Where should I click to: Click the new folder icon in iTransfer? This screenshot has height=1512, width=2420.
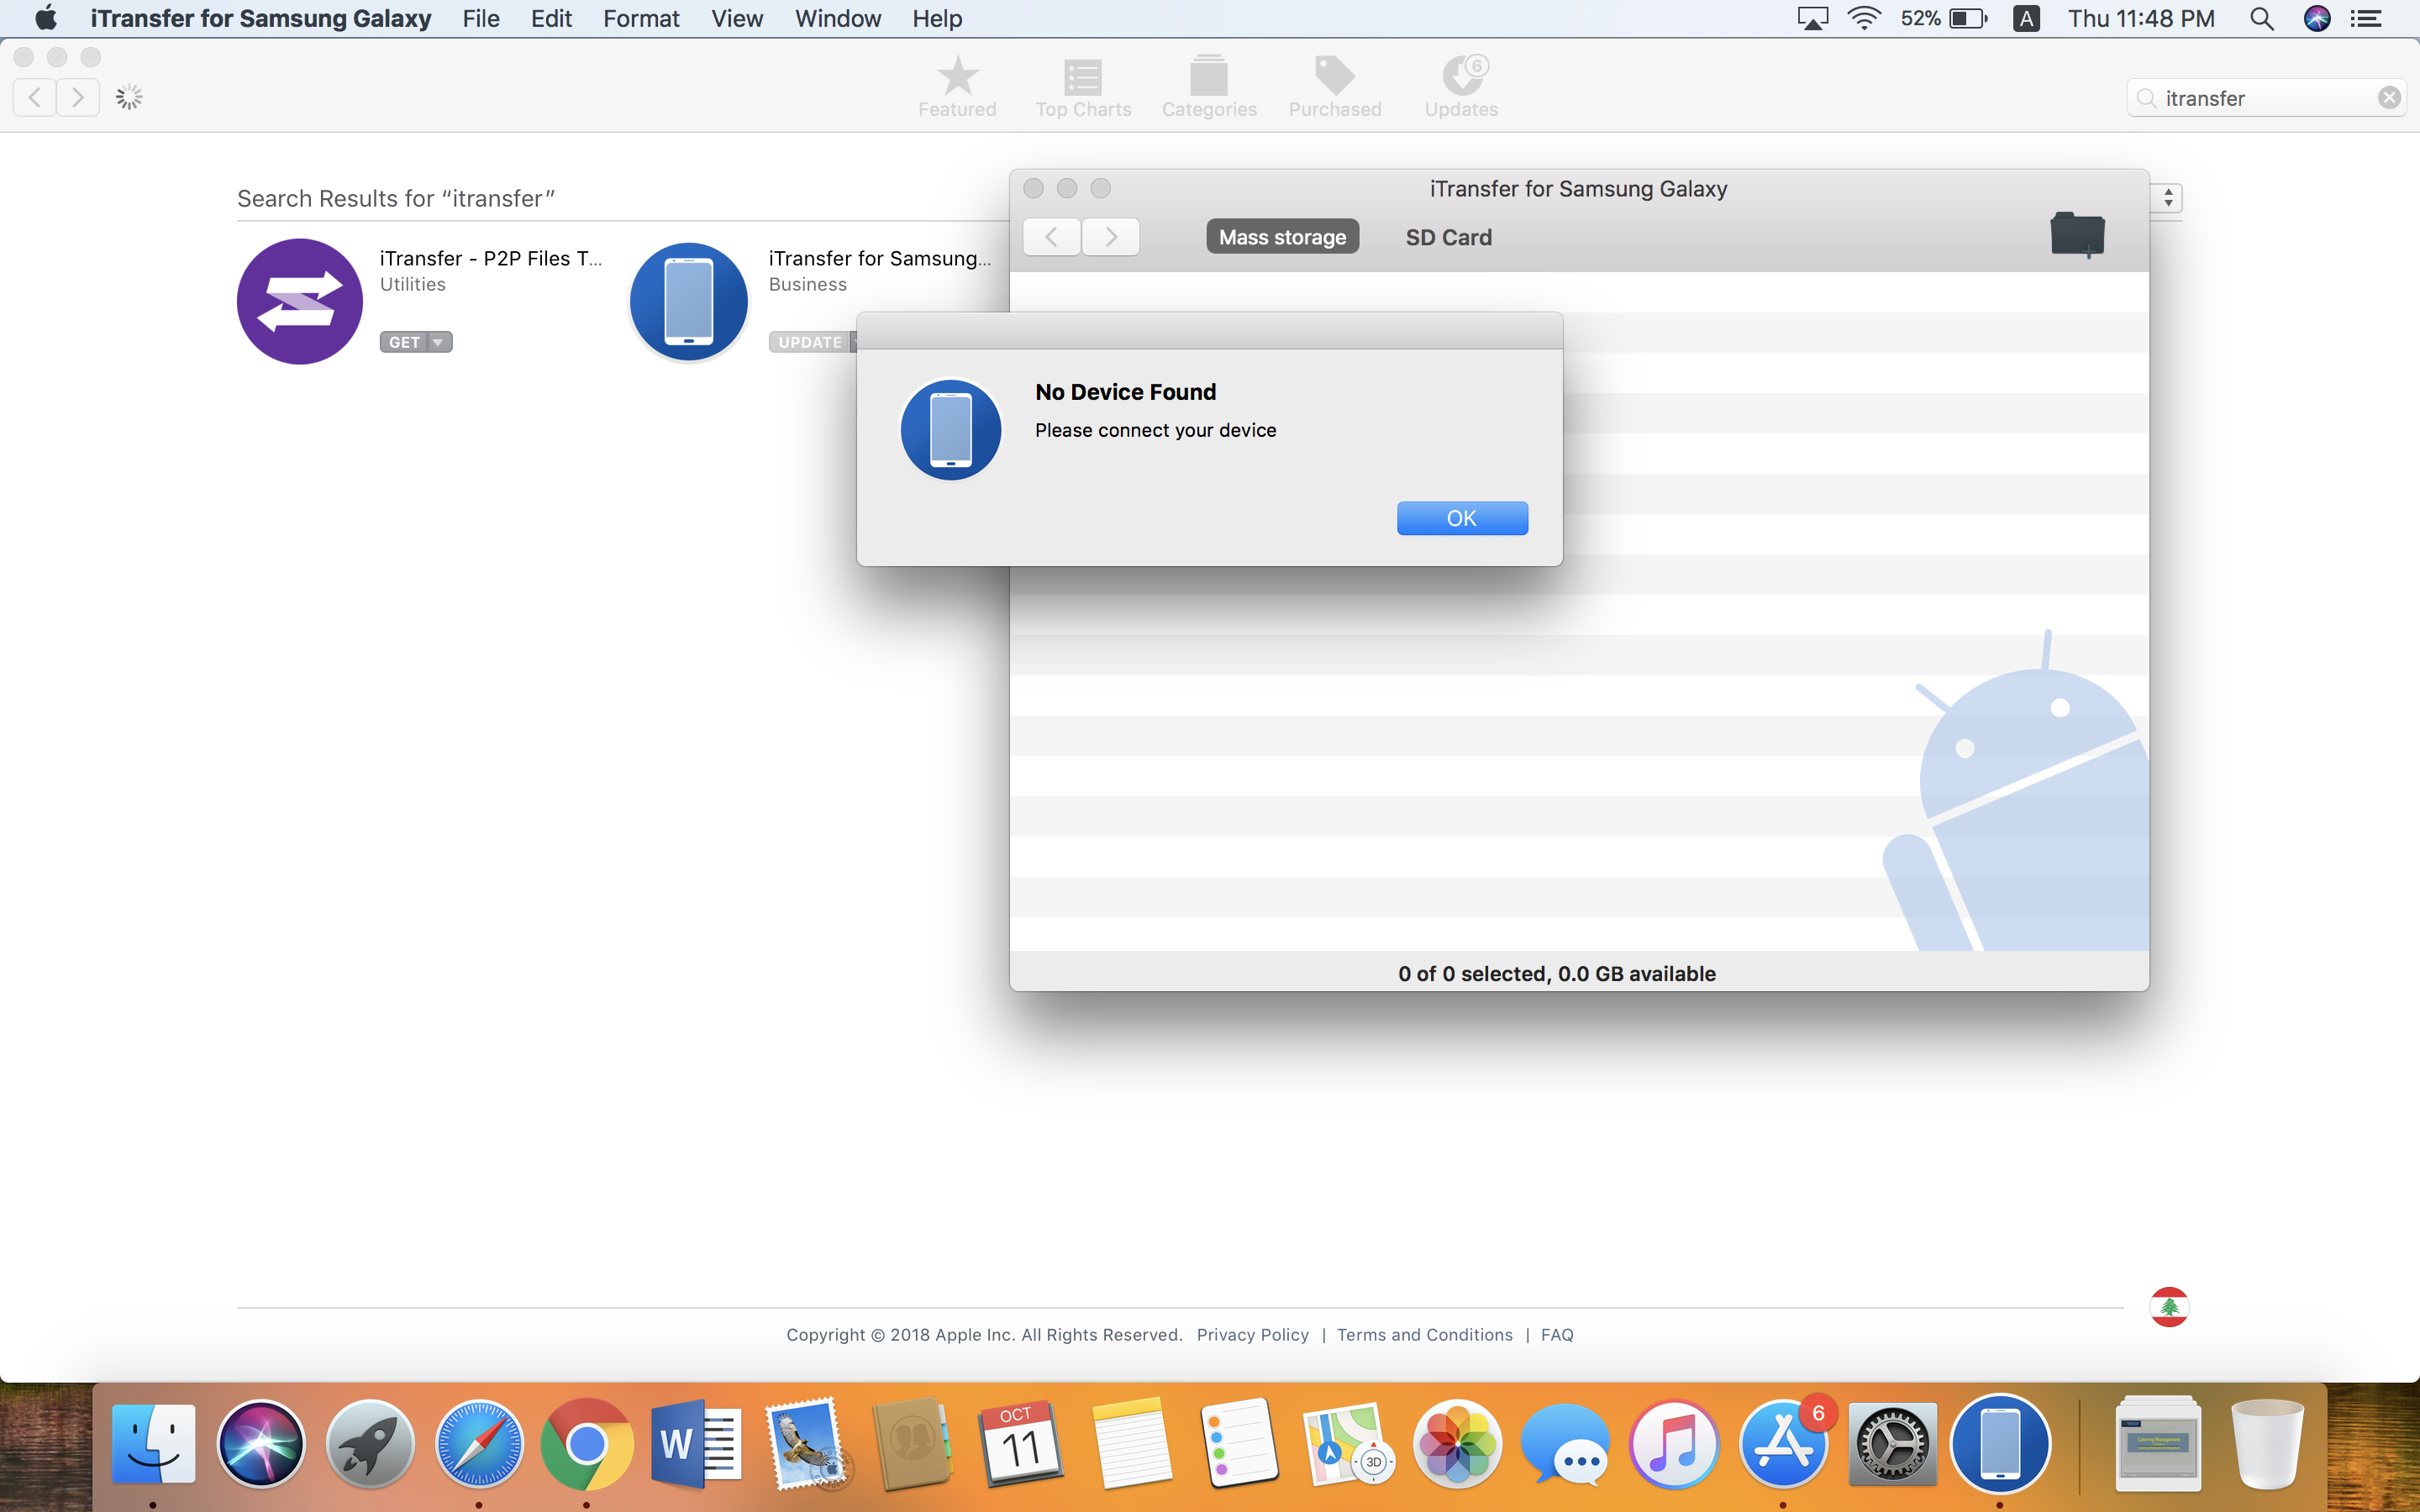[2077, 235]
